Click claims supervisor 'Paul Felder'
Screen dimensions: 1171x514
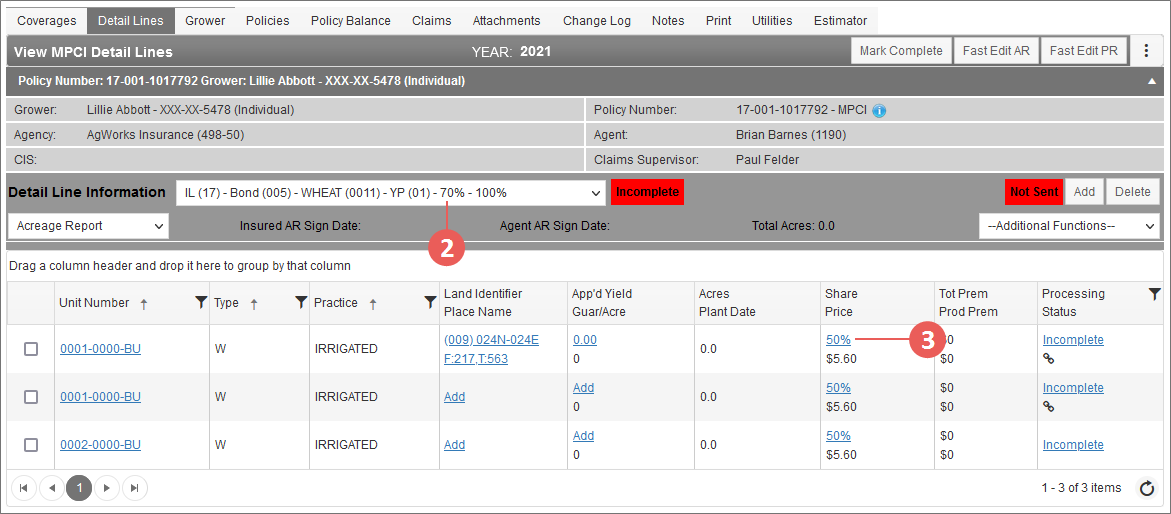tap(768, 160)
